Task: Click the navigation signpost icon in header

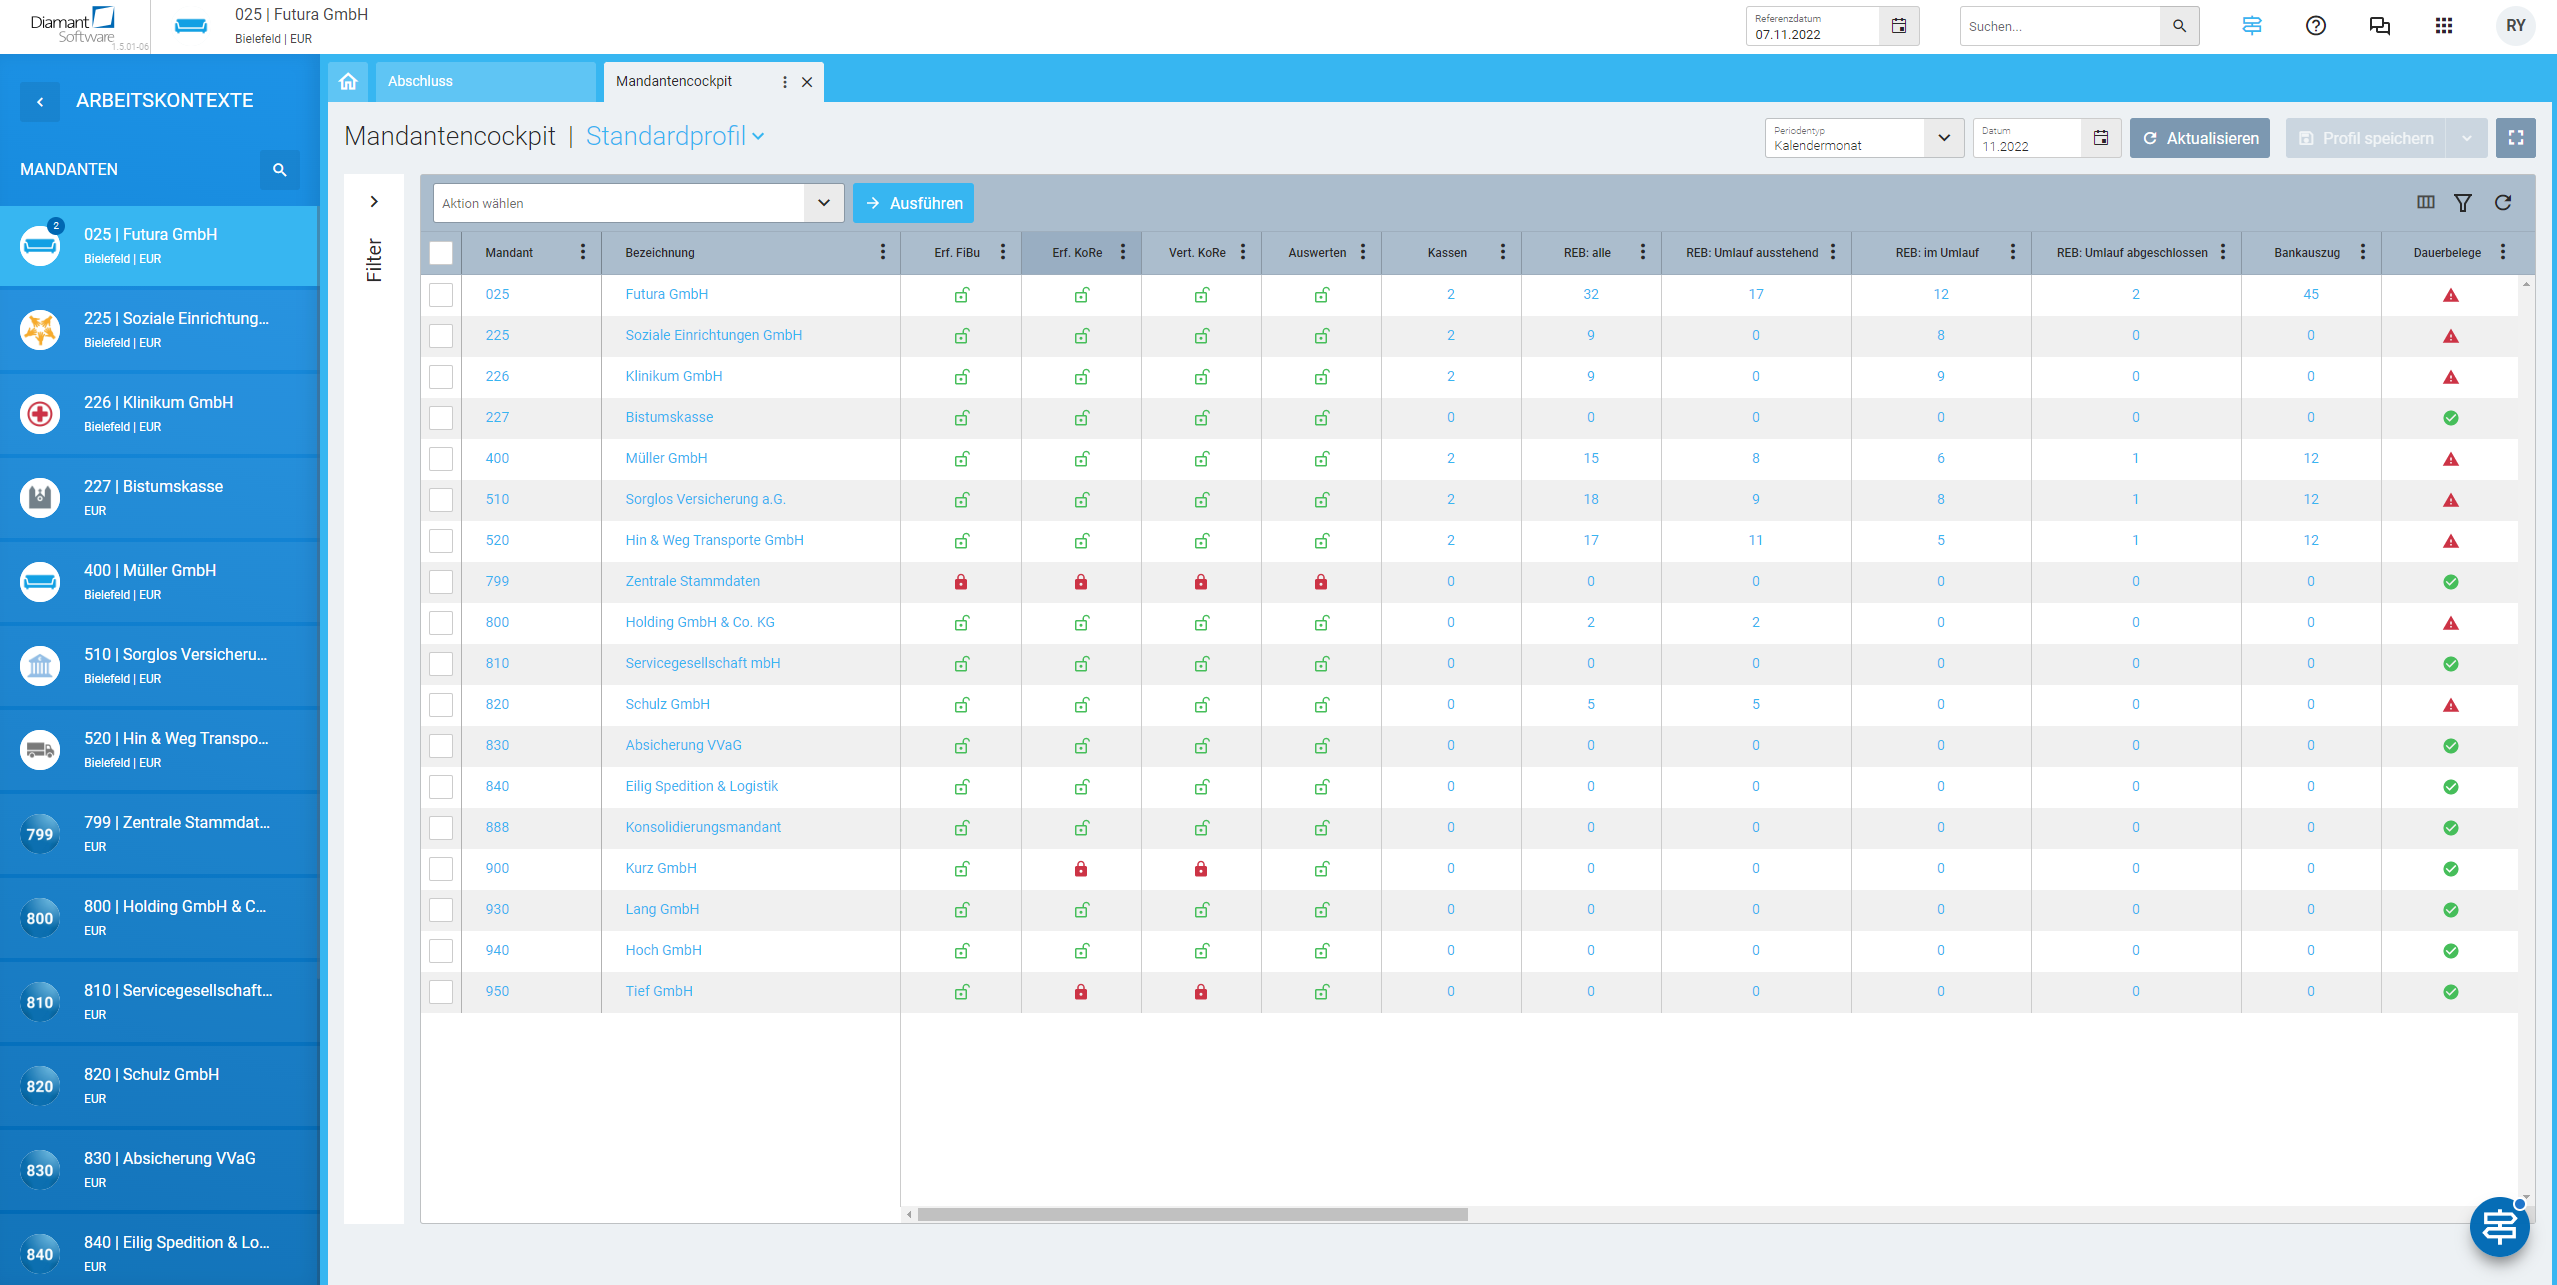Action: click(2252, 26)
